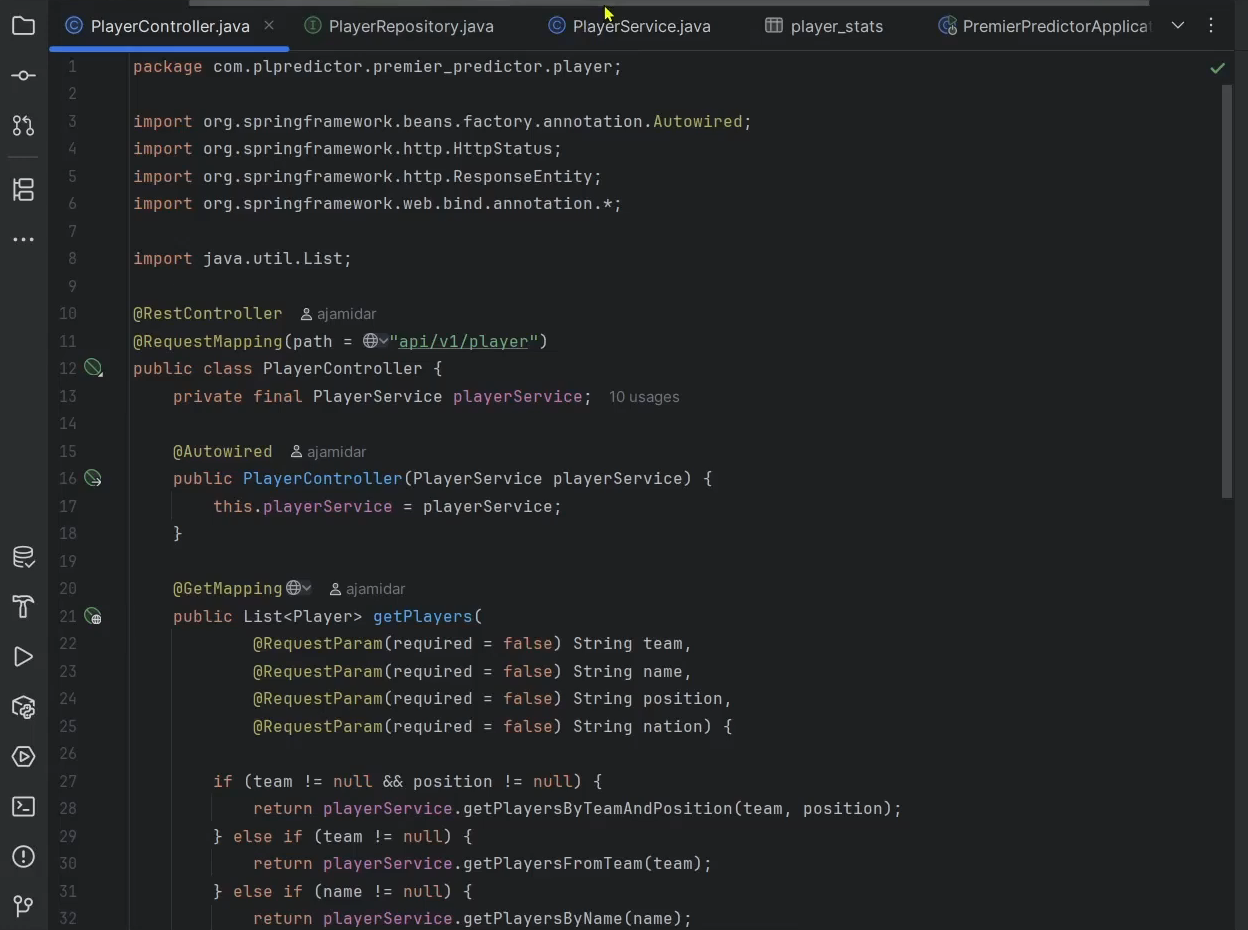Switch to the player_stats tab
This screenshot has height=930, width=1248.
tap(836, 26)
